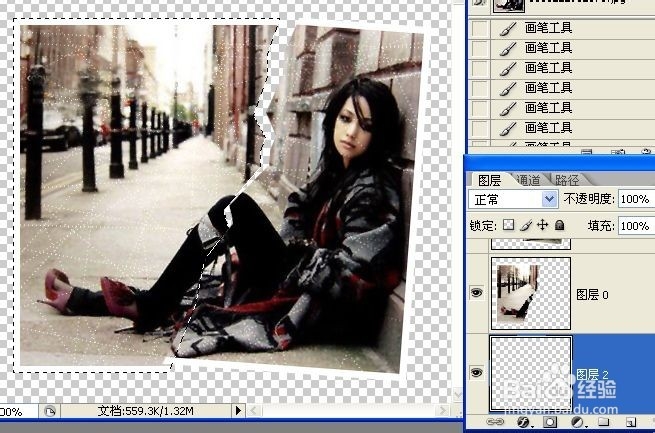Lock layer position with move icon
This screenshot has height=433, width=655.
click(x=543, y=225)
